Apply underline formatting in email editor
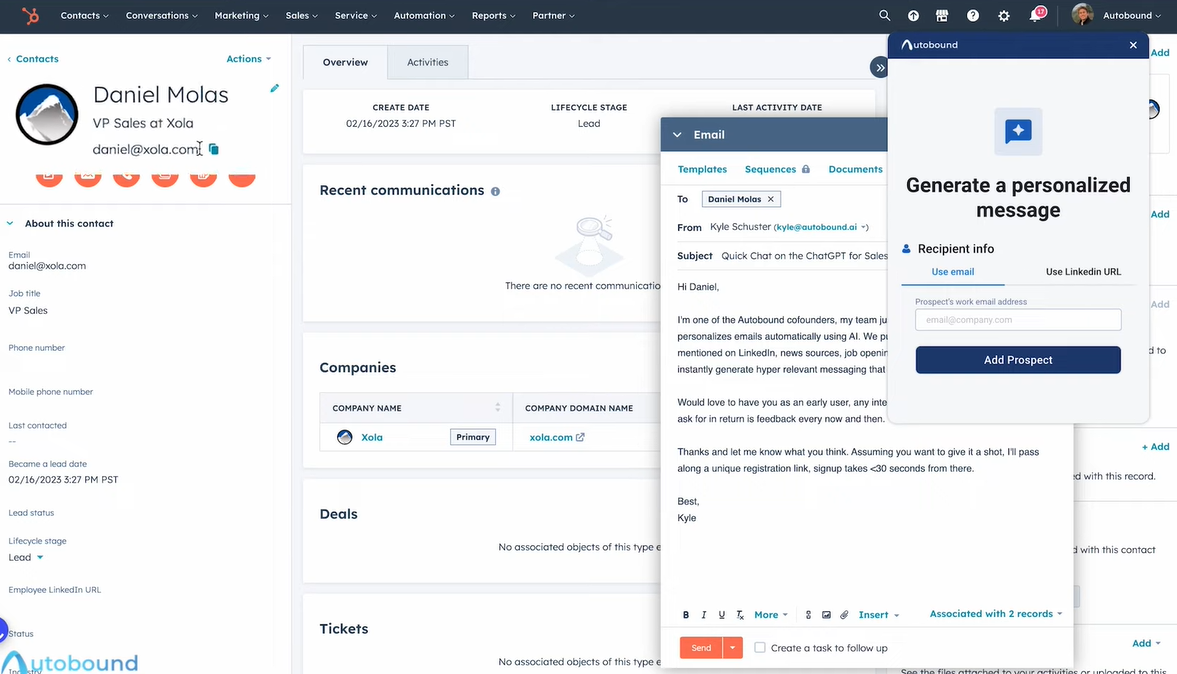1177x674 pixels. (x=721, y=615)
